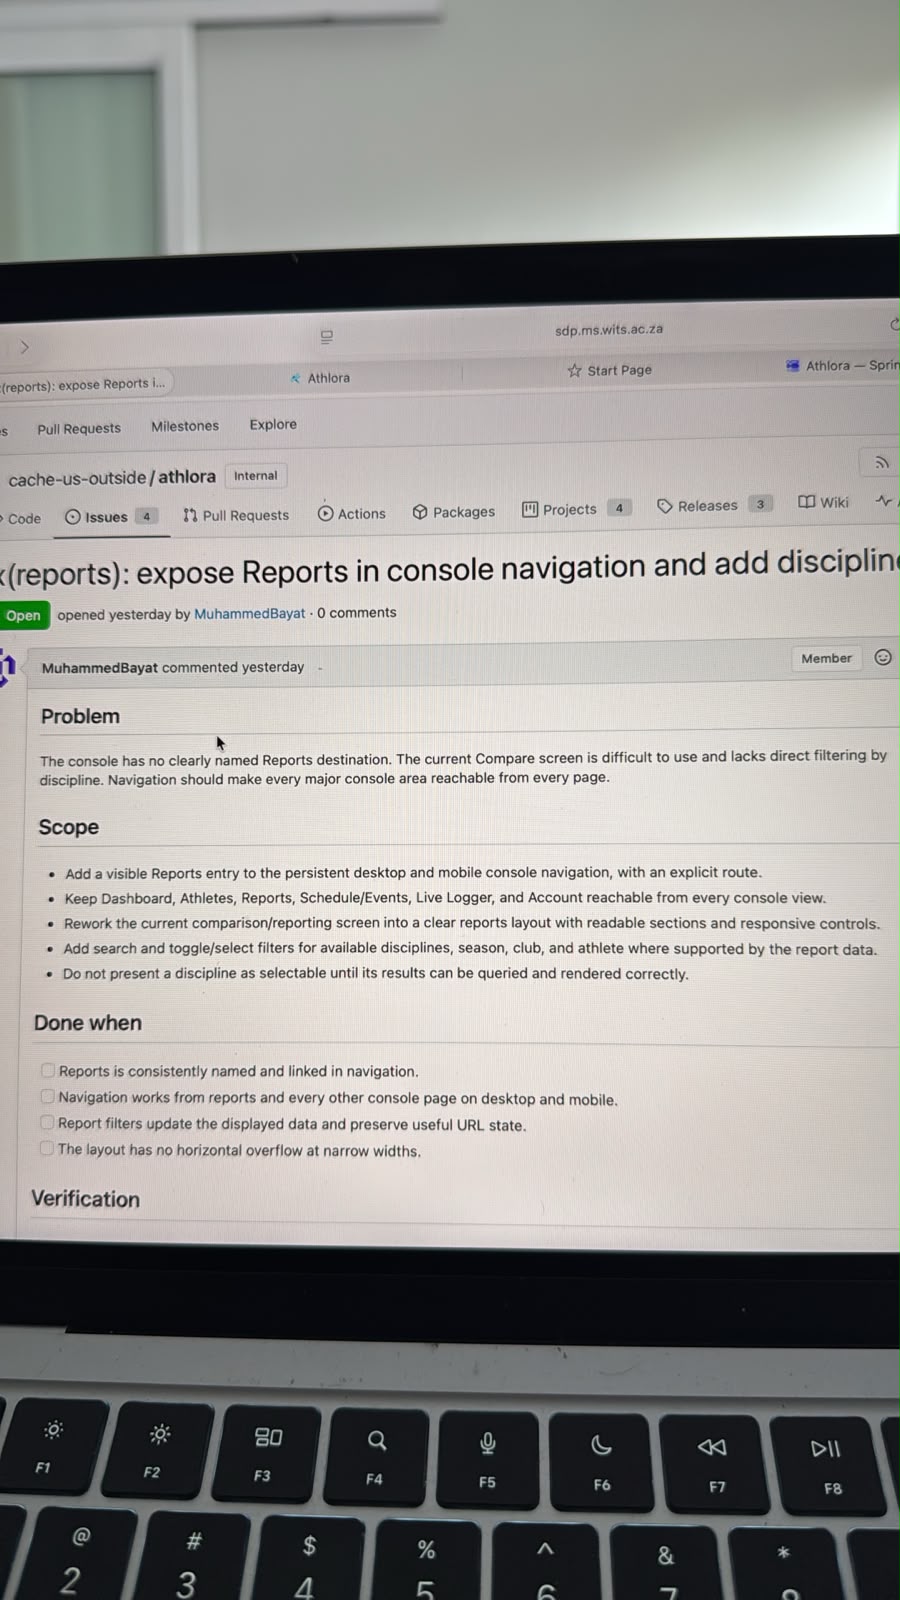Check 'Navigation works from reports' checkbox
Screen dimensions: 900x1600
[x=47, y=1096]
